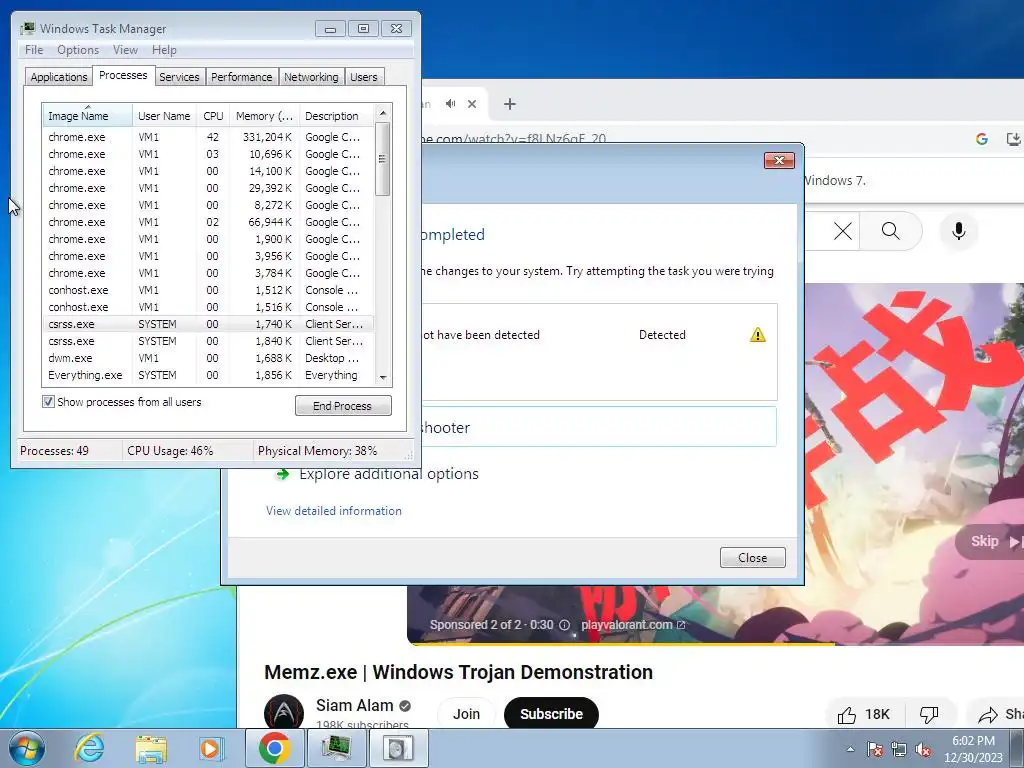Viewport: 1024px width, 768px height.
Task: Click the process list scrollbar thumb
Action: 383,159
